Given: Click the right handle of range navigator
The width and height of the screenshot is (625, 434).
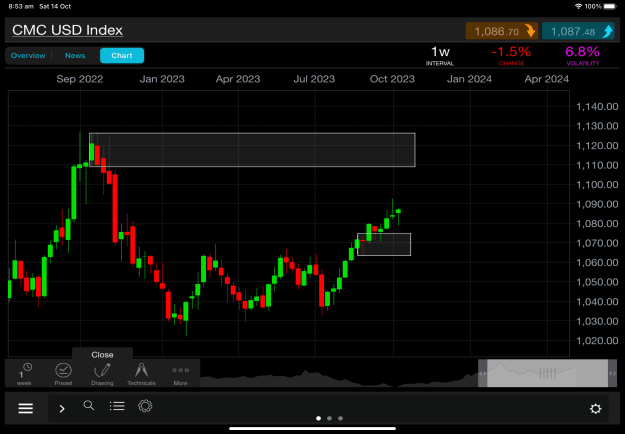Looking at the screenshot, I should coord(612,373).
